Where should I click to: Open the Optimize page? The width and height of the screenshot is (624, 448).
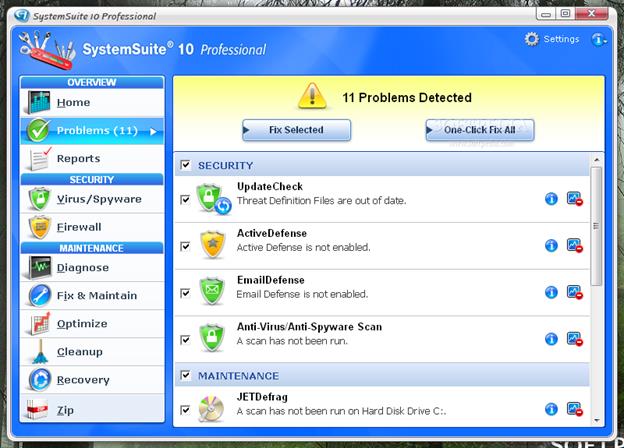(92, 323)
